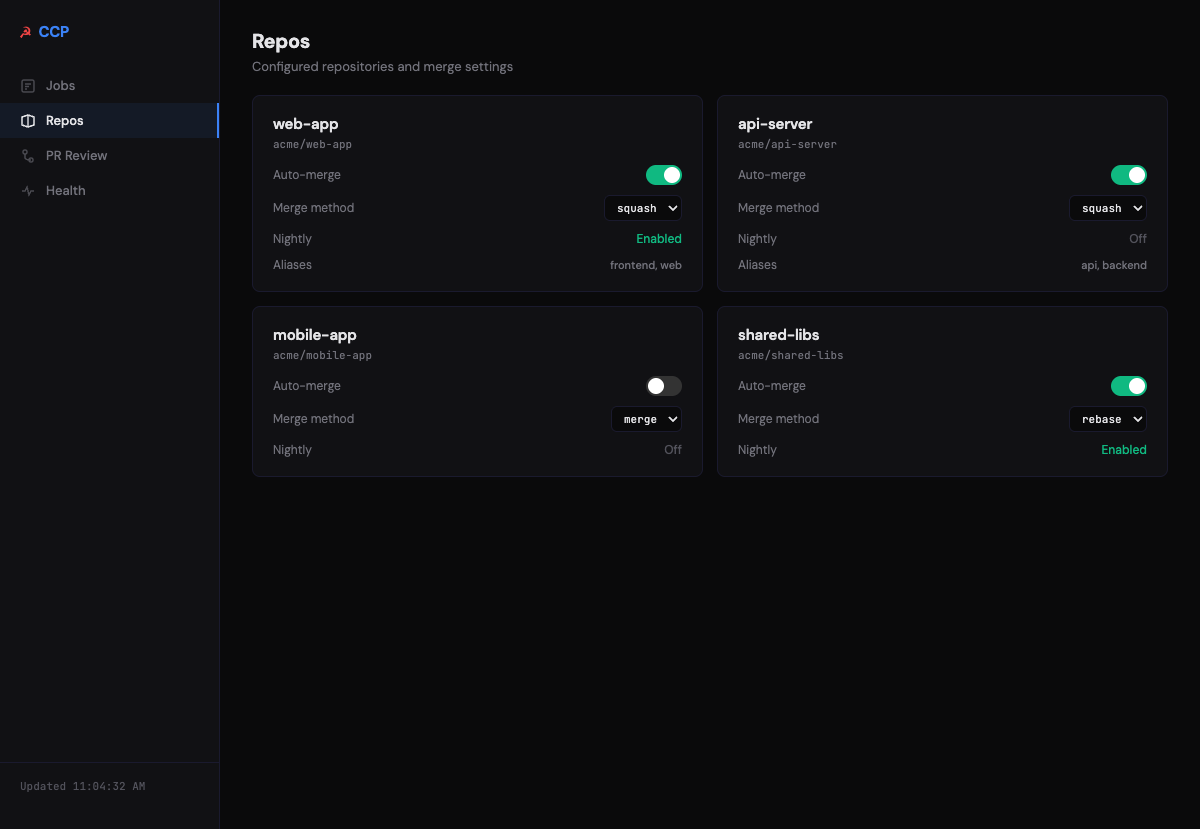
Task: Click the Repos sidebar icon
Action: coord(28,121)
